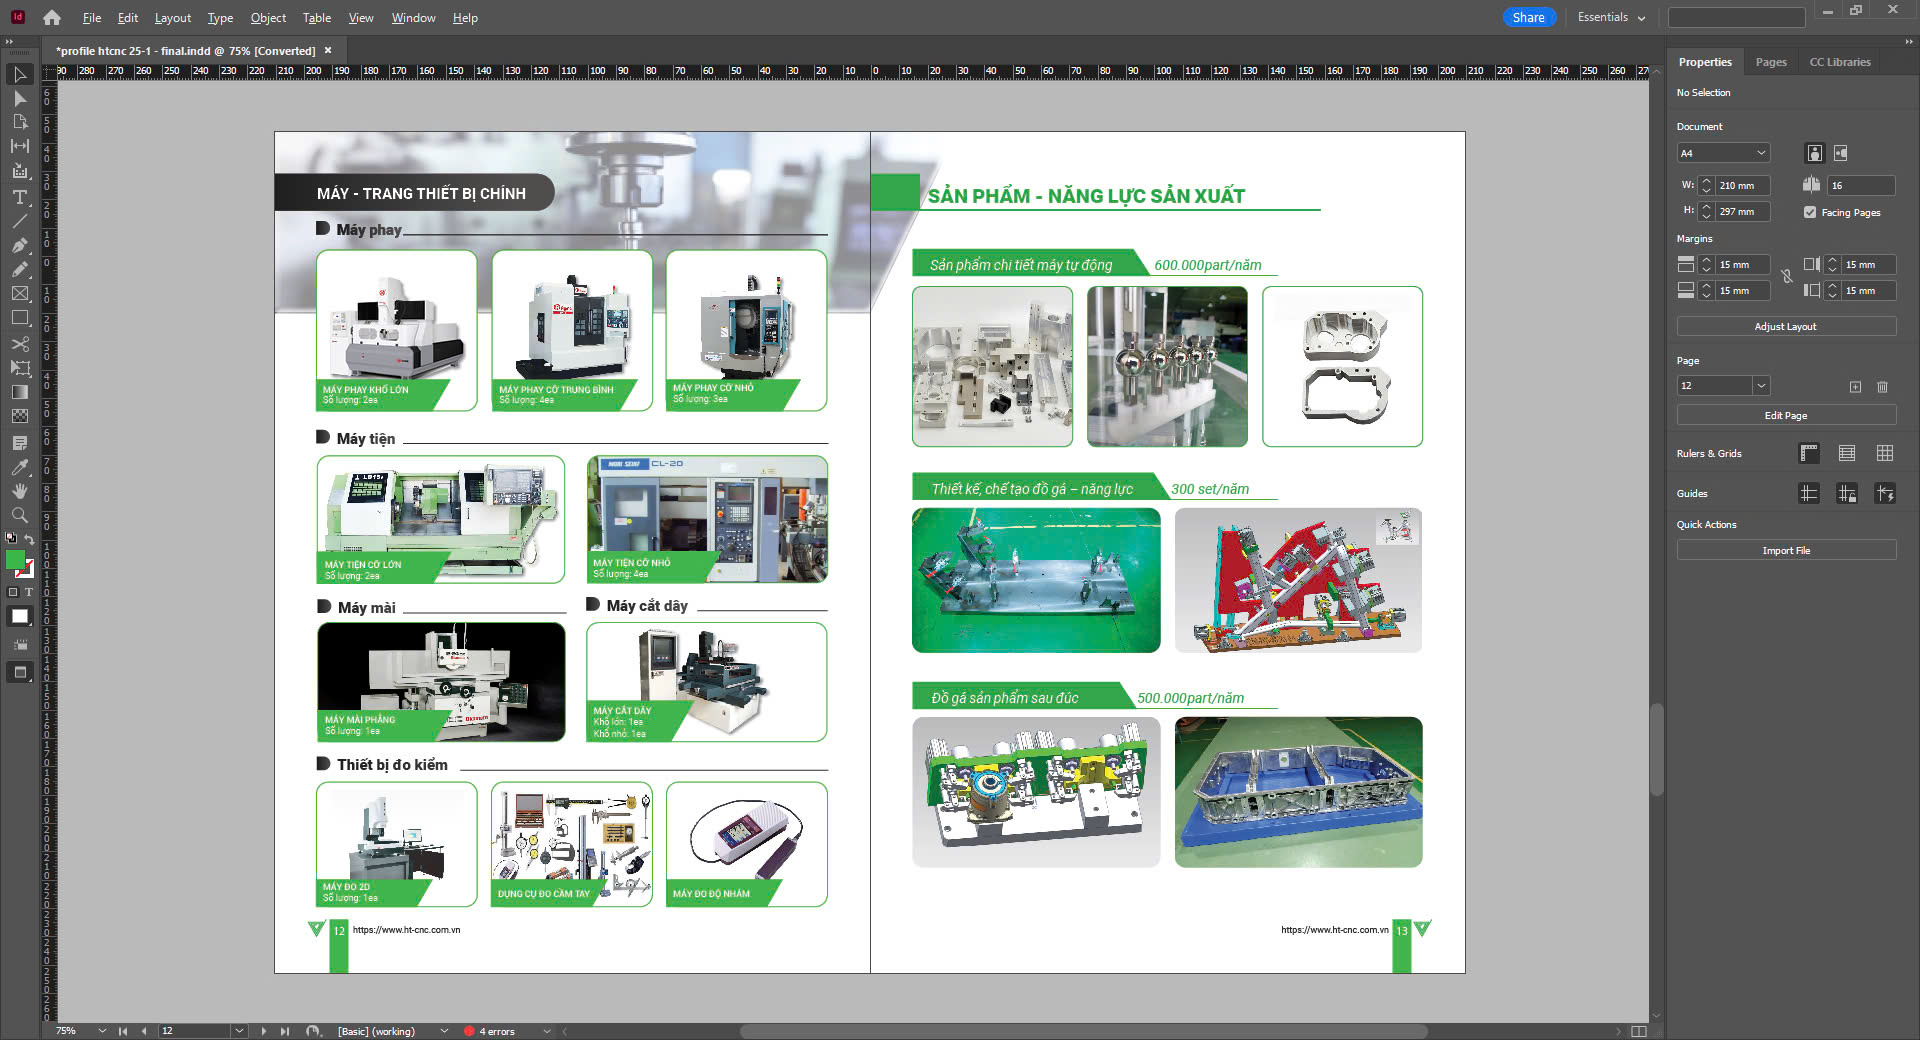Viewport: 1920px width, 1040px height.
Task: Toggle Show Guides button
Action: (1809, 493)
